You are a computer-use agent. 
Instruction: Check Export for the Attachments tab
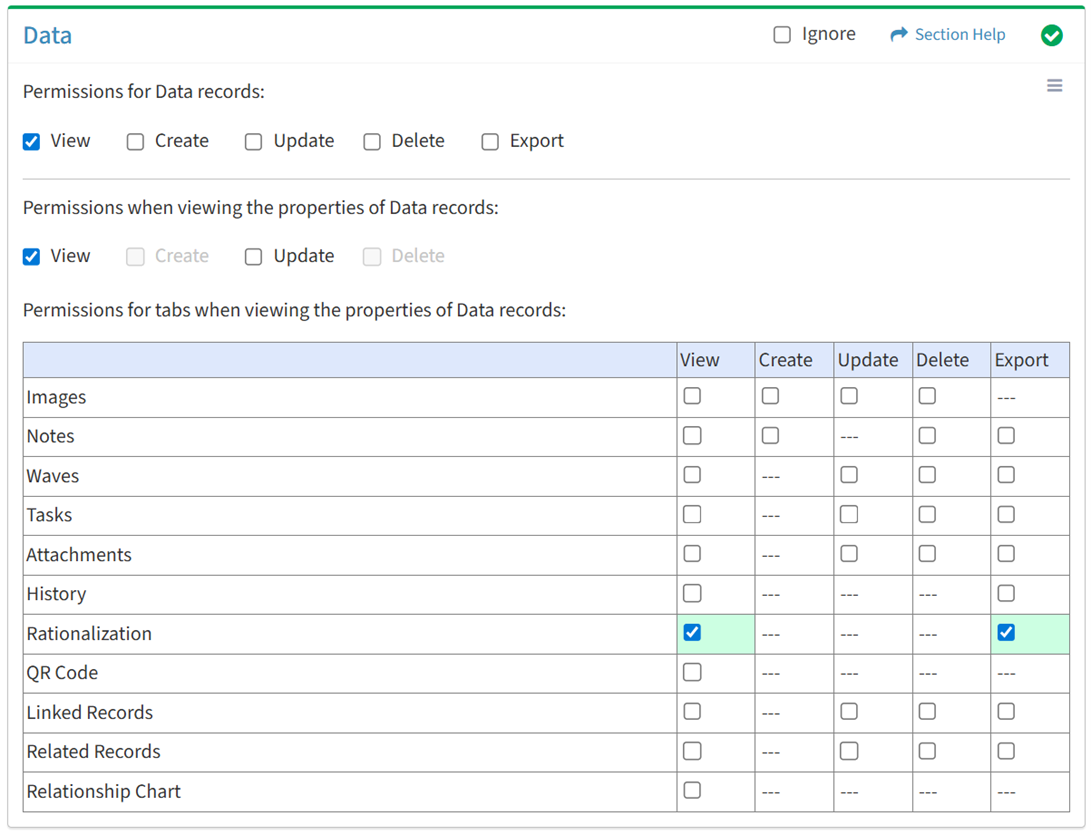coord(1006,554)
